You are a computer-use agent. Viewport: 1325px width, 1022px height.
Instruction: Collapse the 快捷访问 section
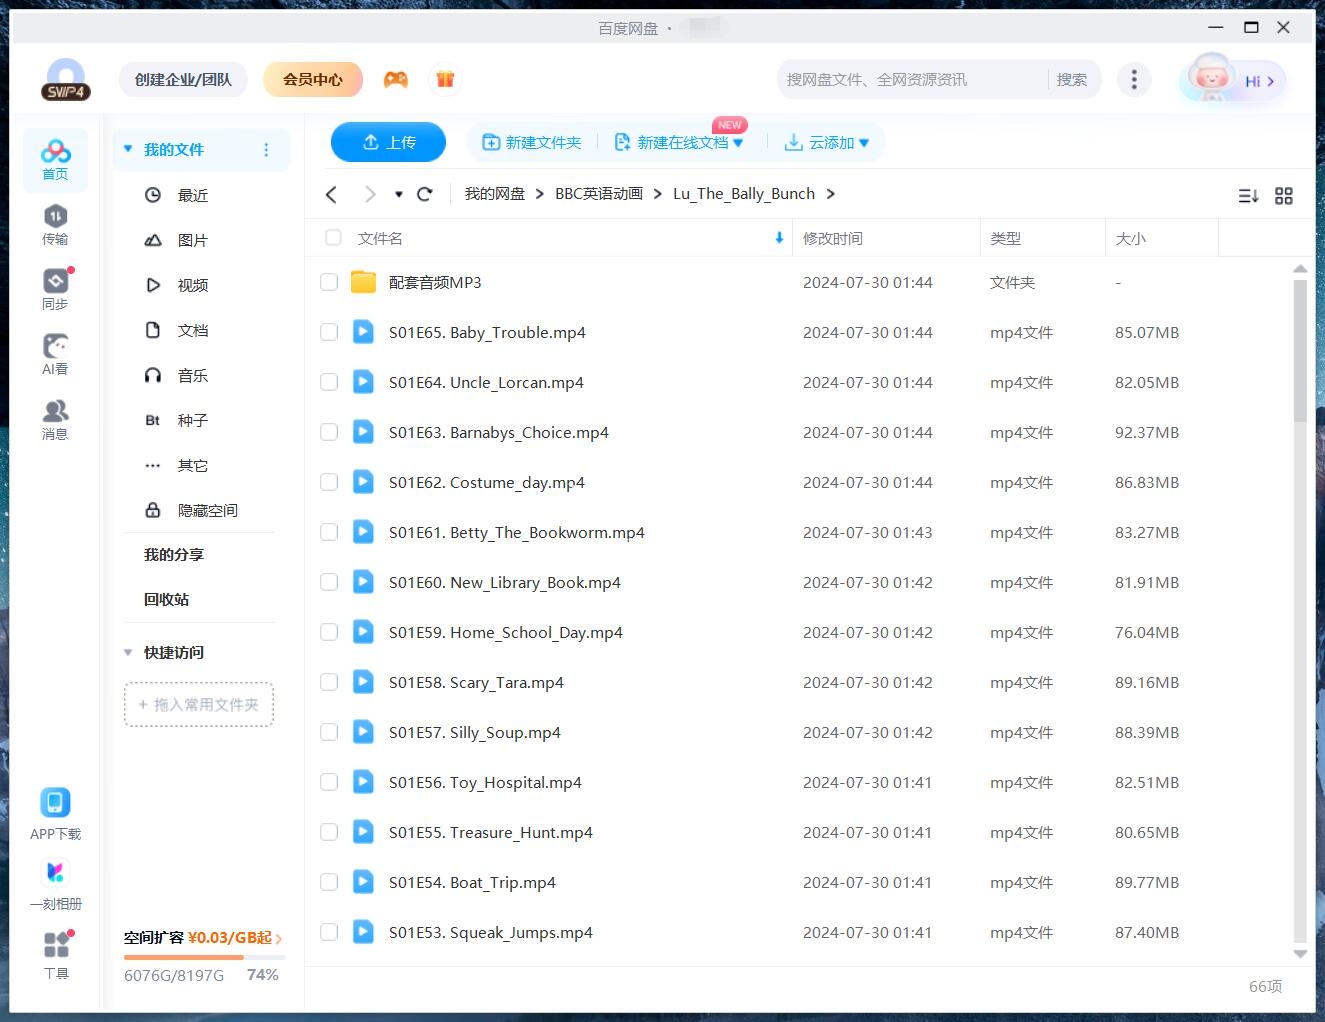[128, 652]
